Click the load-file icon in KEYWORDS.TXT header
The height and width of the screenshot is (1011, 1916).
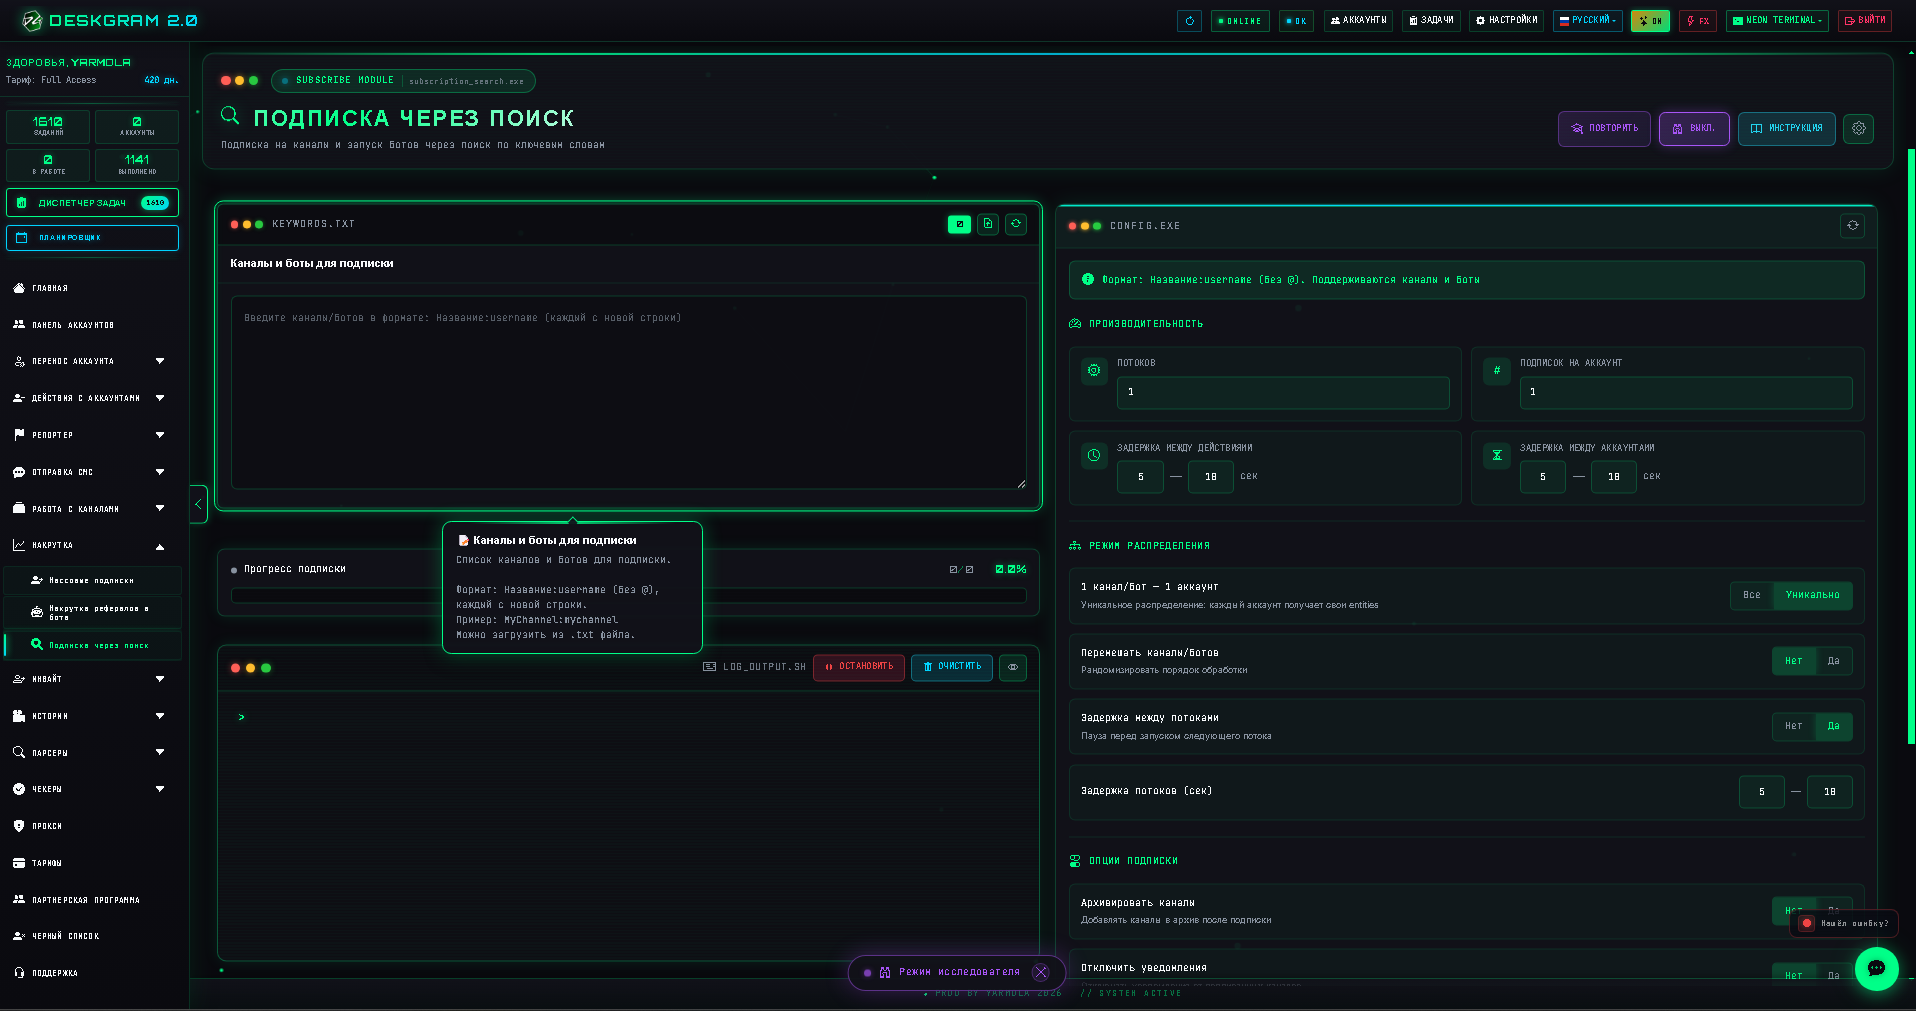tap(988, 224)
